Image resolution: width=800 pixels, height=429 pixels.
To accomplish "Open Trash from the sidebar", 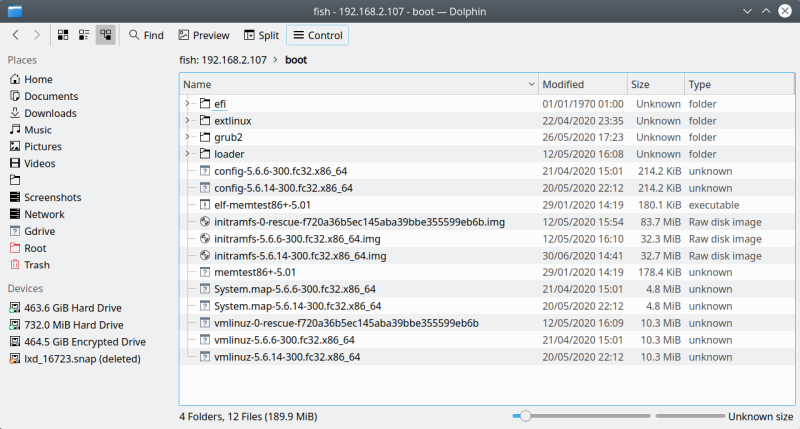I will tap(36, 265).
